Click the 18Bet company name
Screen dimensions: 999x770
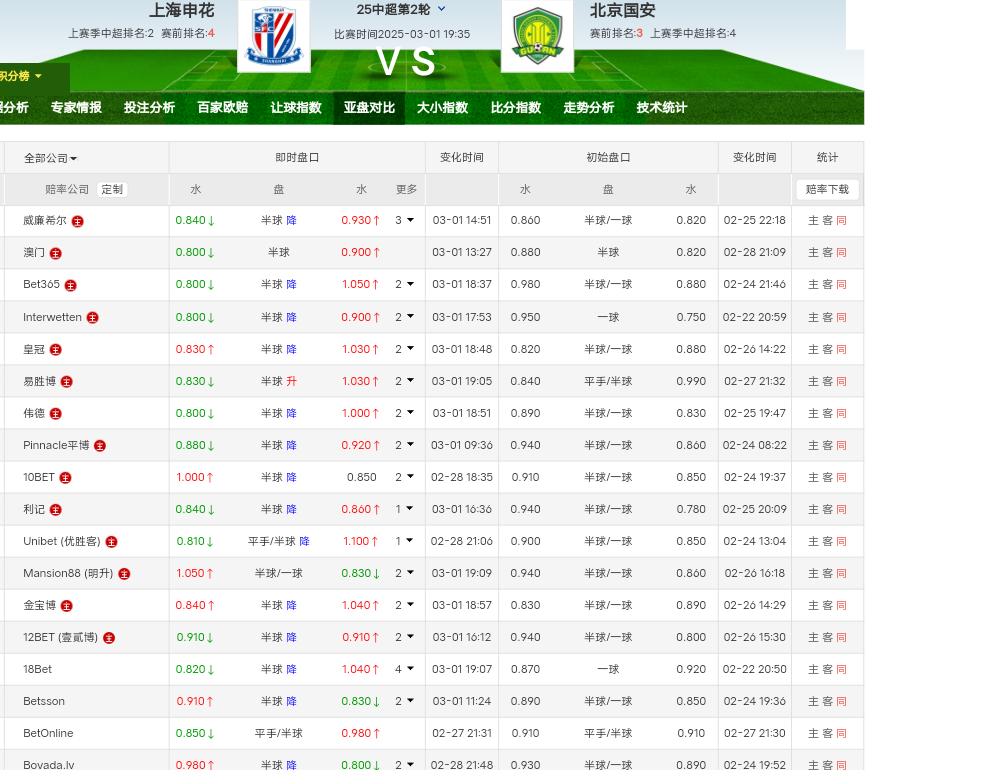pos(38,669)
